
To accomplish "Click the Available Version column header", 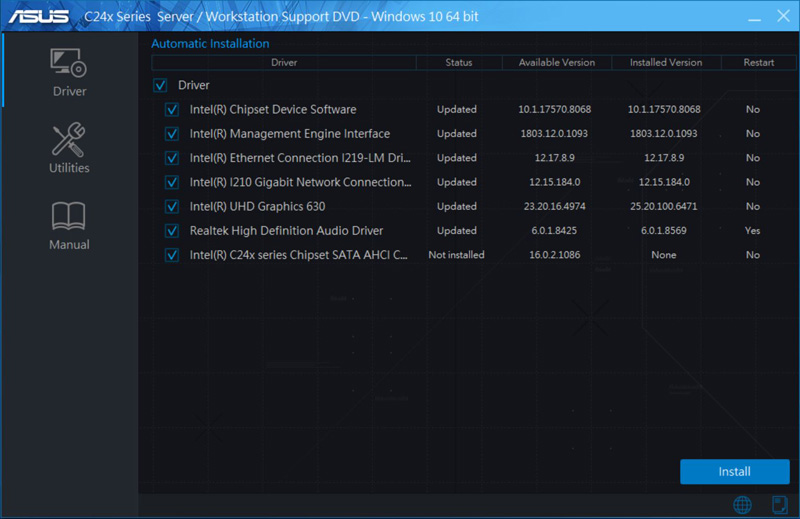I will tap(557, 62).
